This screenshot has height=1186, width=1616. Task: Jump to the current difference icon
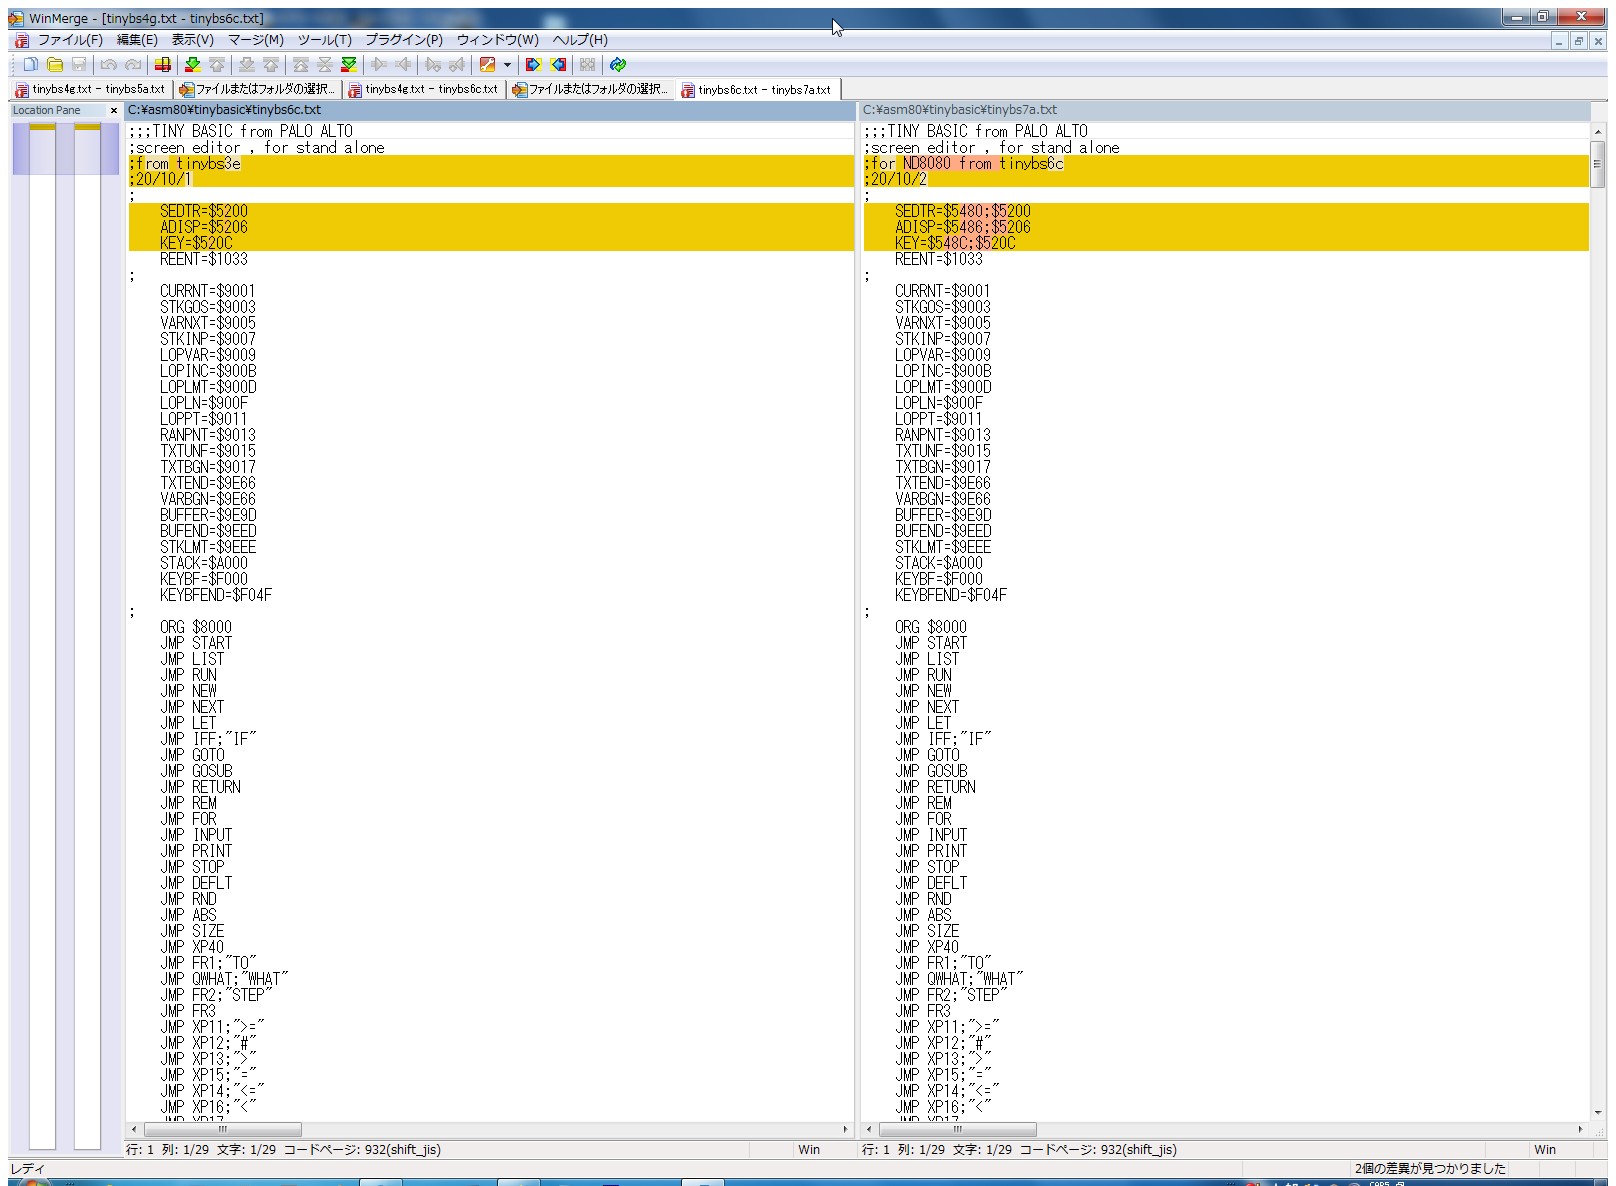(325, 64)
